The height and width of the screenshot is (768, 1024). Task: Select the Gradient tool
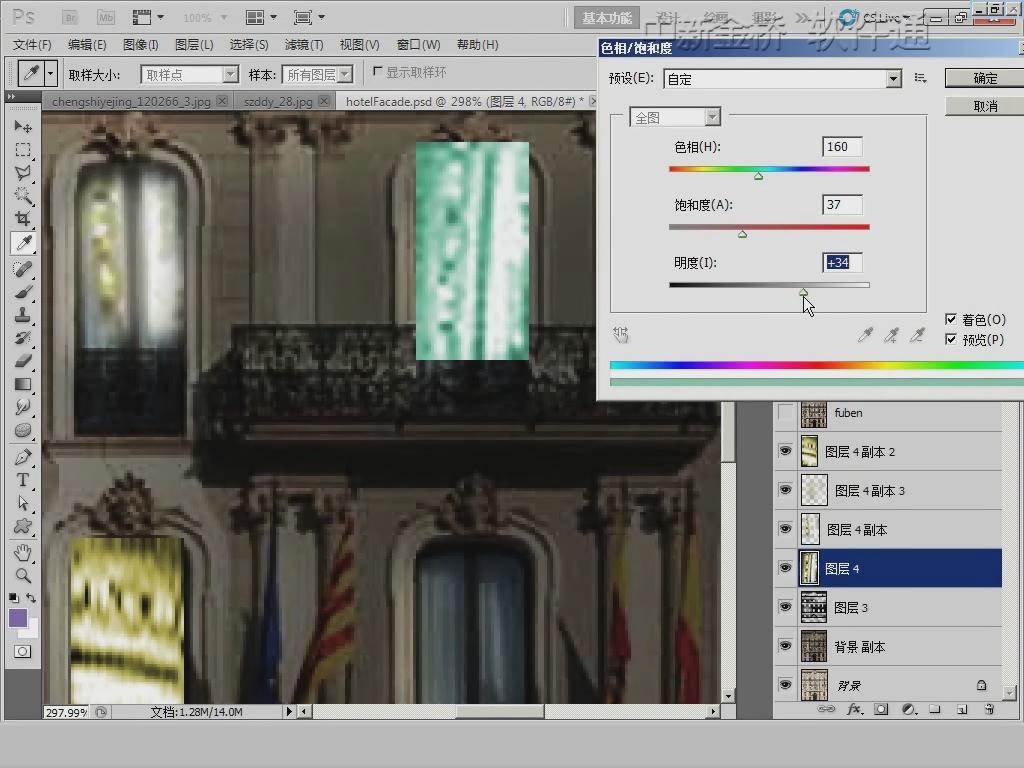tap(23, 384)
